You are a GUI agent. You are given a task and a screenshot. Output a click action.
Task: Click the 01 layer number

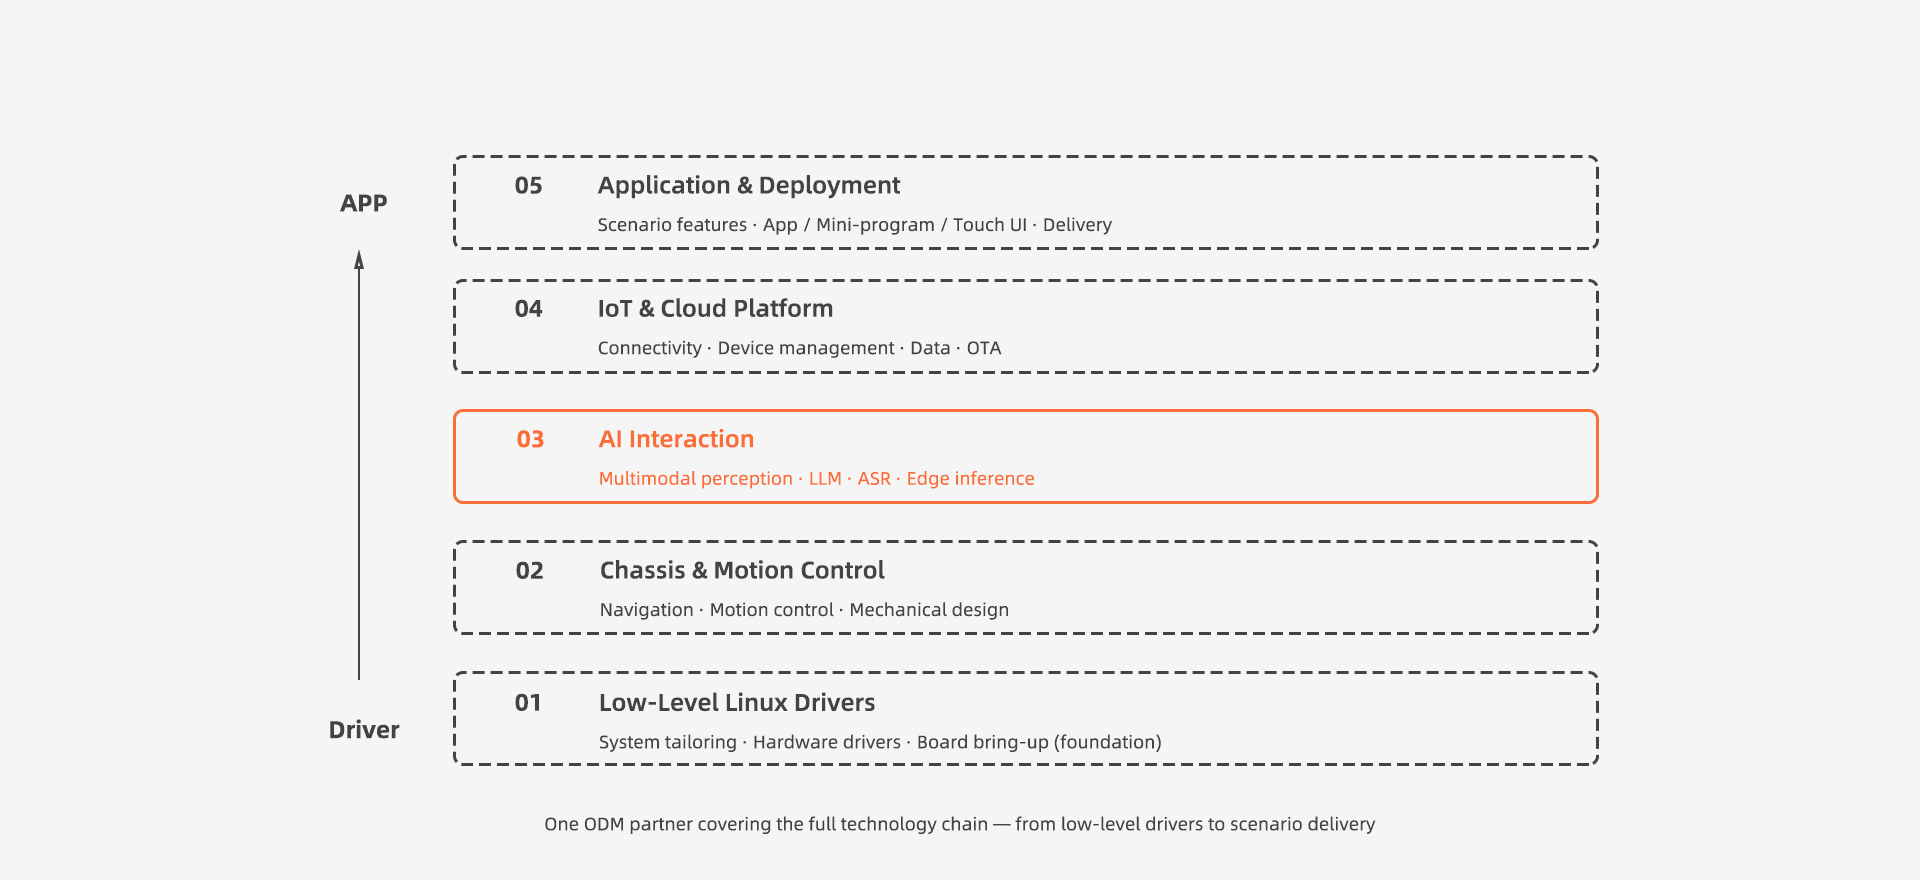tap(528, 703)
